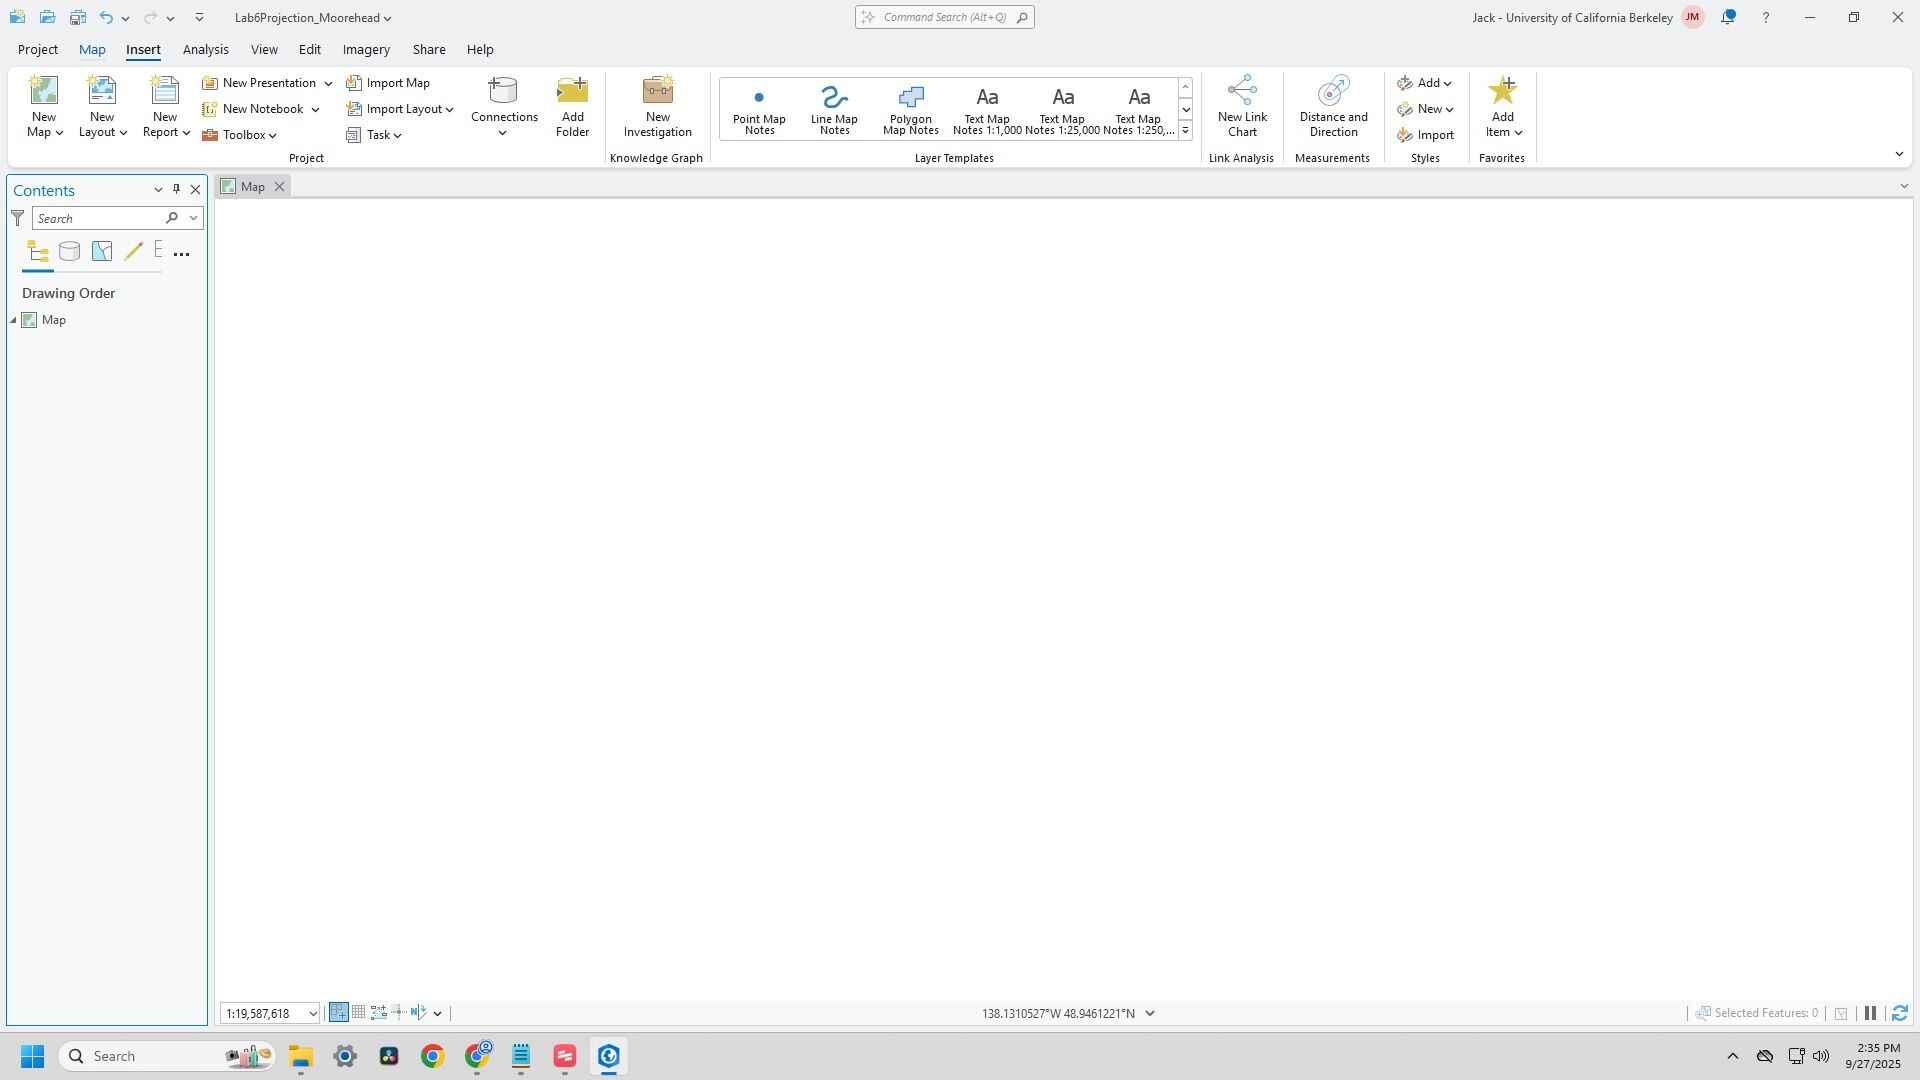Toggle the grid display in status bar

(x=358, y=1013)
